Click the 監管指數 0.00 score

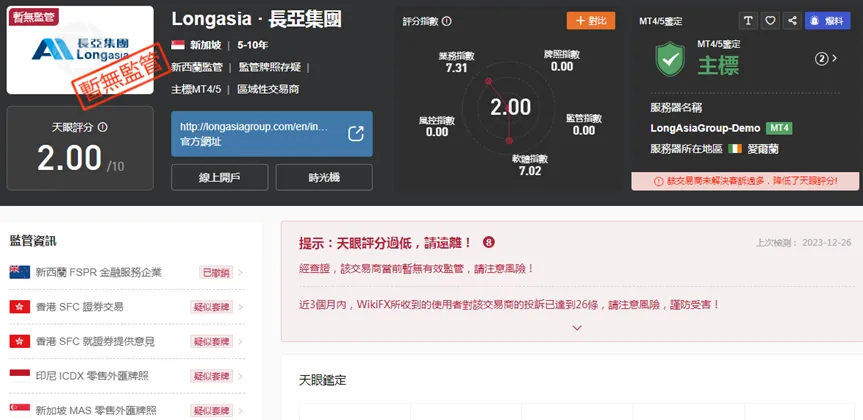tap(584, 124)
